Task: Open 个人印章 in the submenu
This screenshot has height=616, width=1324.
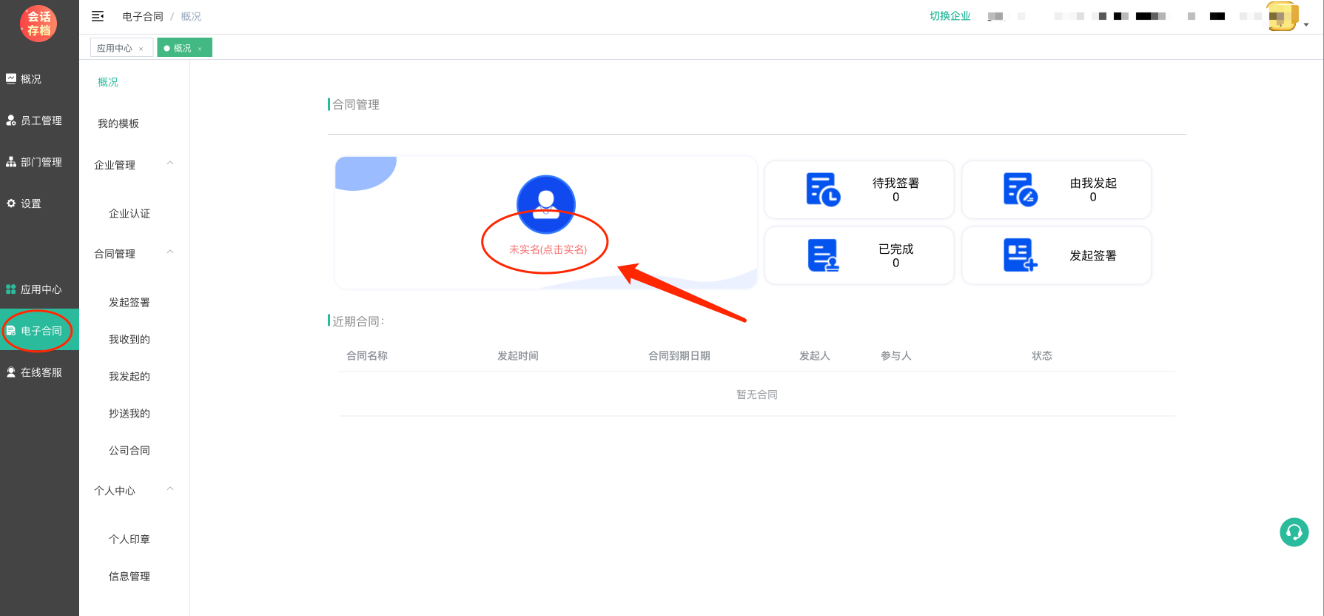Action: tap(129, 539)
